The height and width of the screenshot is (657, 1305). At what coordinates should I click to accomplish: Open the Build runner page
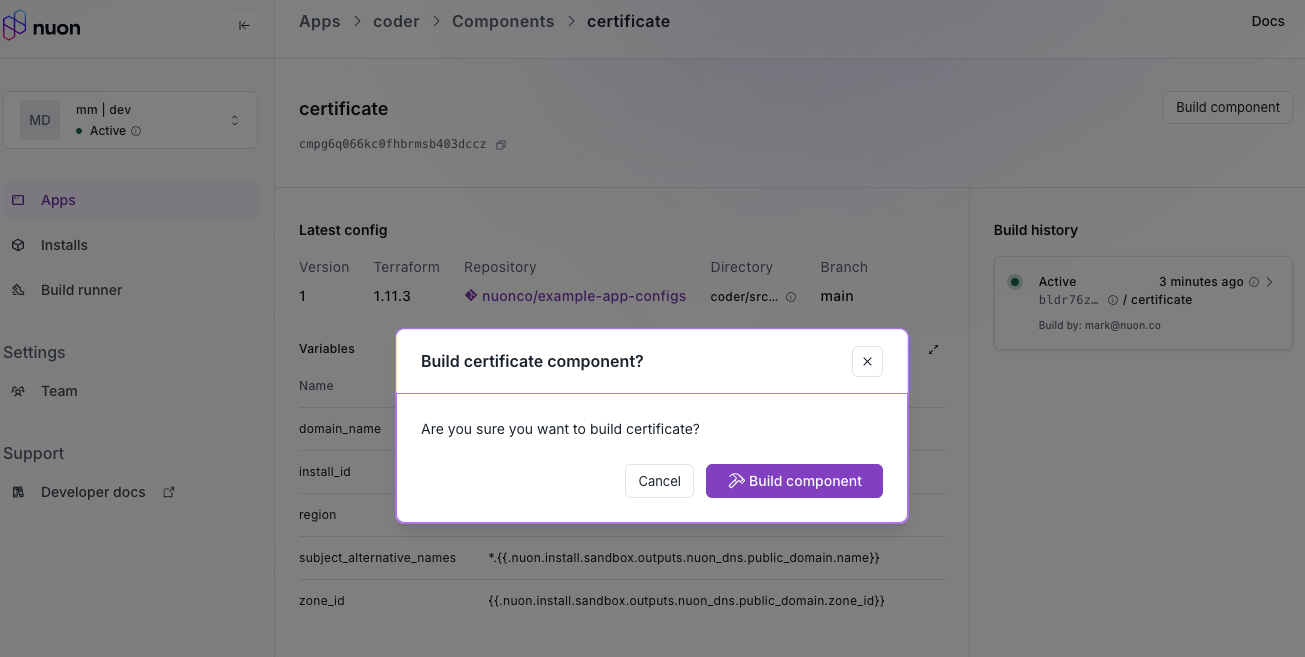pyautogui.click(x=81, y=290)
